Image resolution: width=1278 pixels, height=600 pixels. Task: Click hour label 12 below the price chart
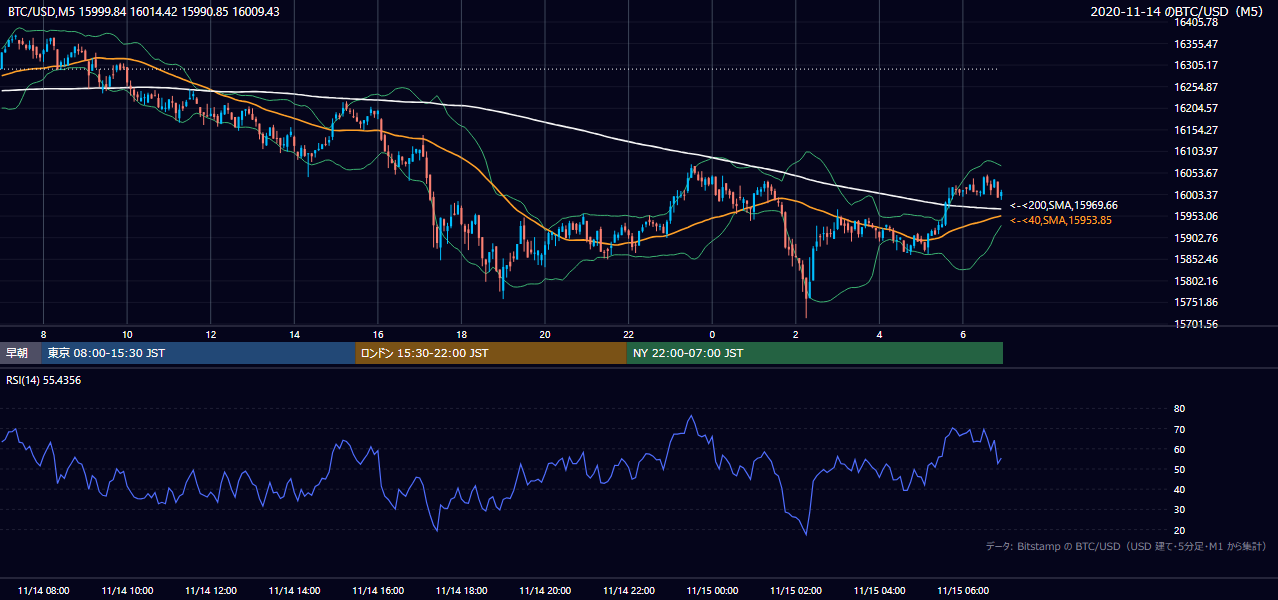(211, 334)
